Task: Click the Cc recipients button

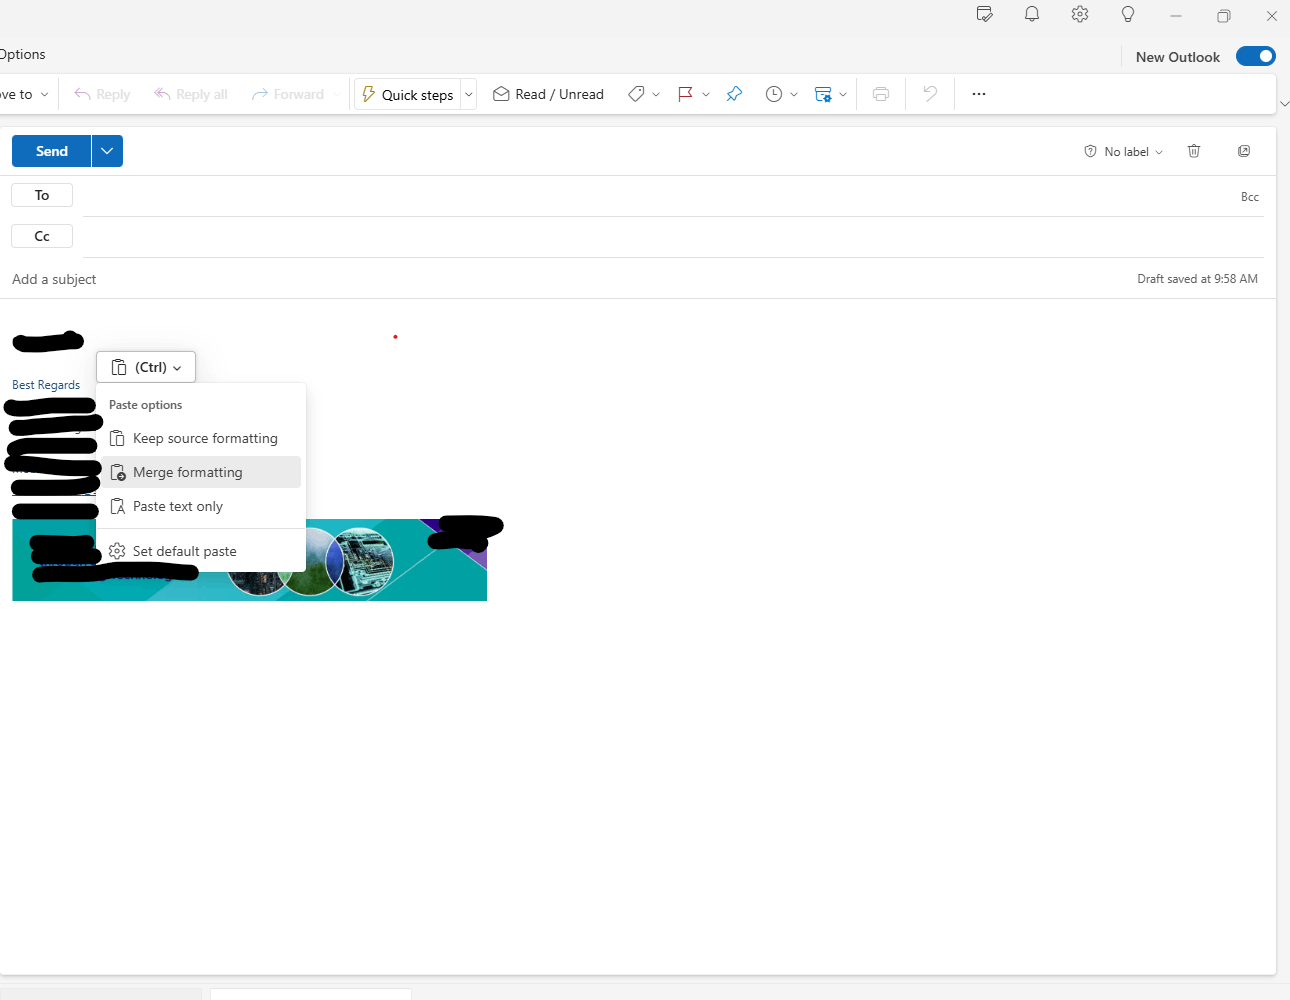Action: coord(42,236)
